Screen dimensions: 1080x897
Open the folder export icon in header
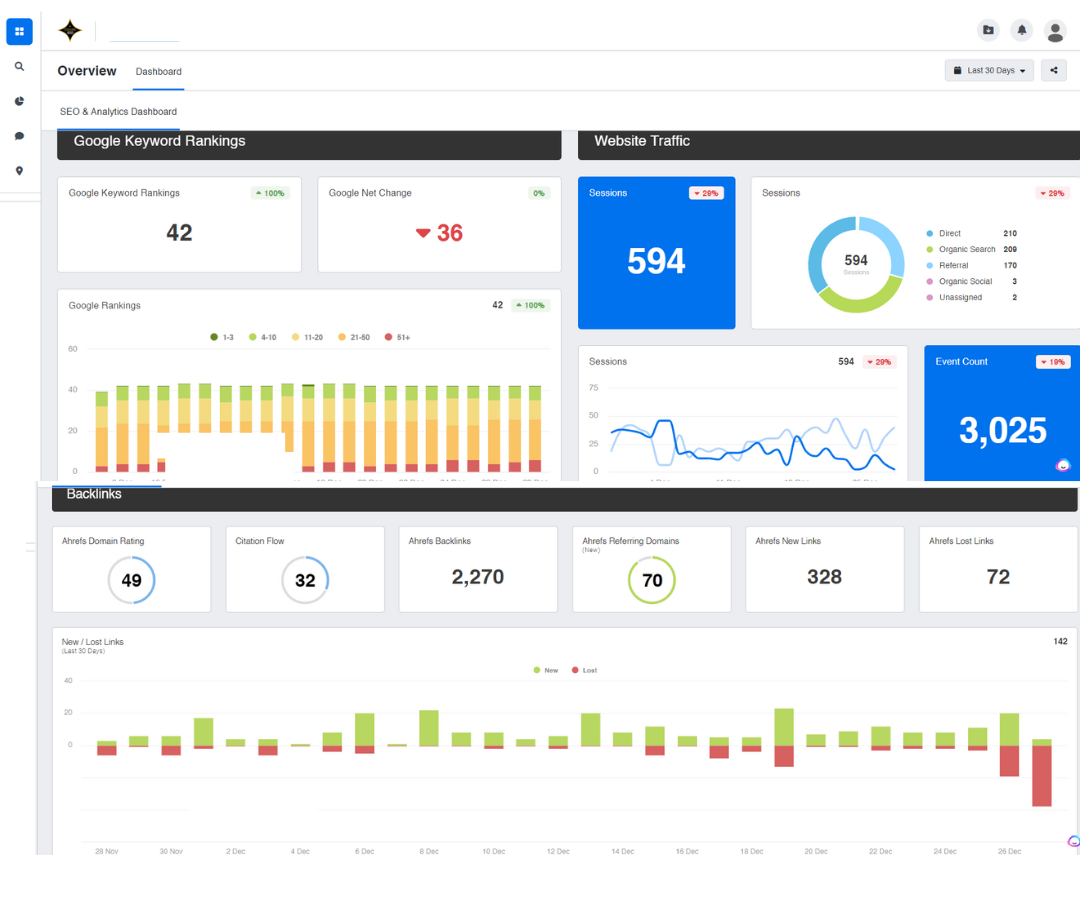pos(988,30)
